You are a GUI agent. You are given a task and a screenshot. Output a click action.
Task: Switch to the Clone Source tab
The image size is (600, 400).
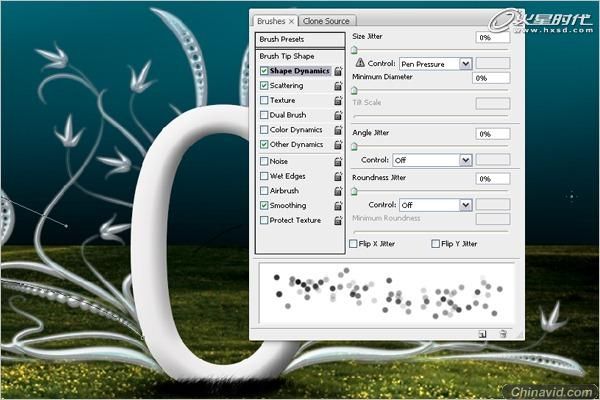(x=326, y=21)
